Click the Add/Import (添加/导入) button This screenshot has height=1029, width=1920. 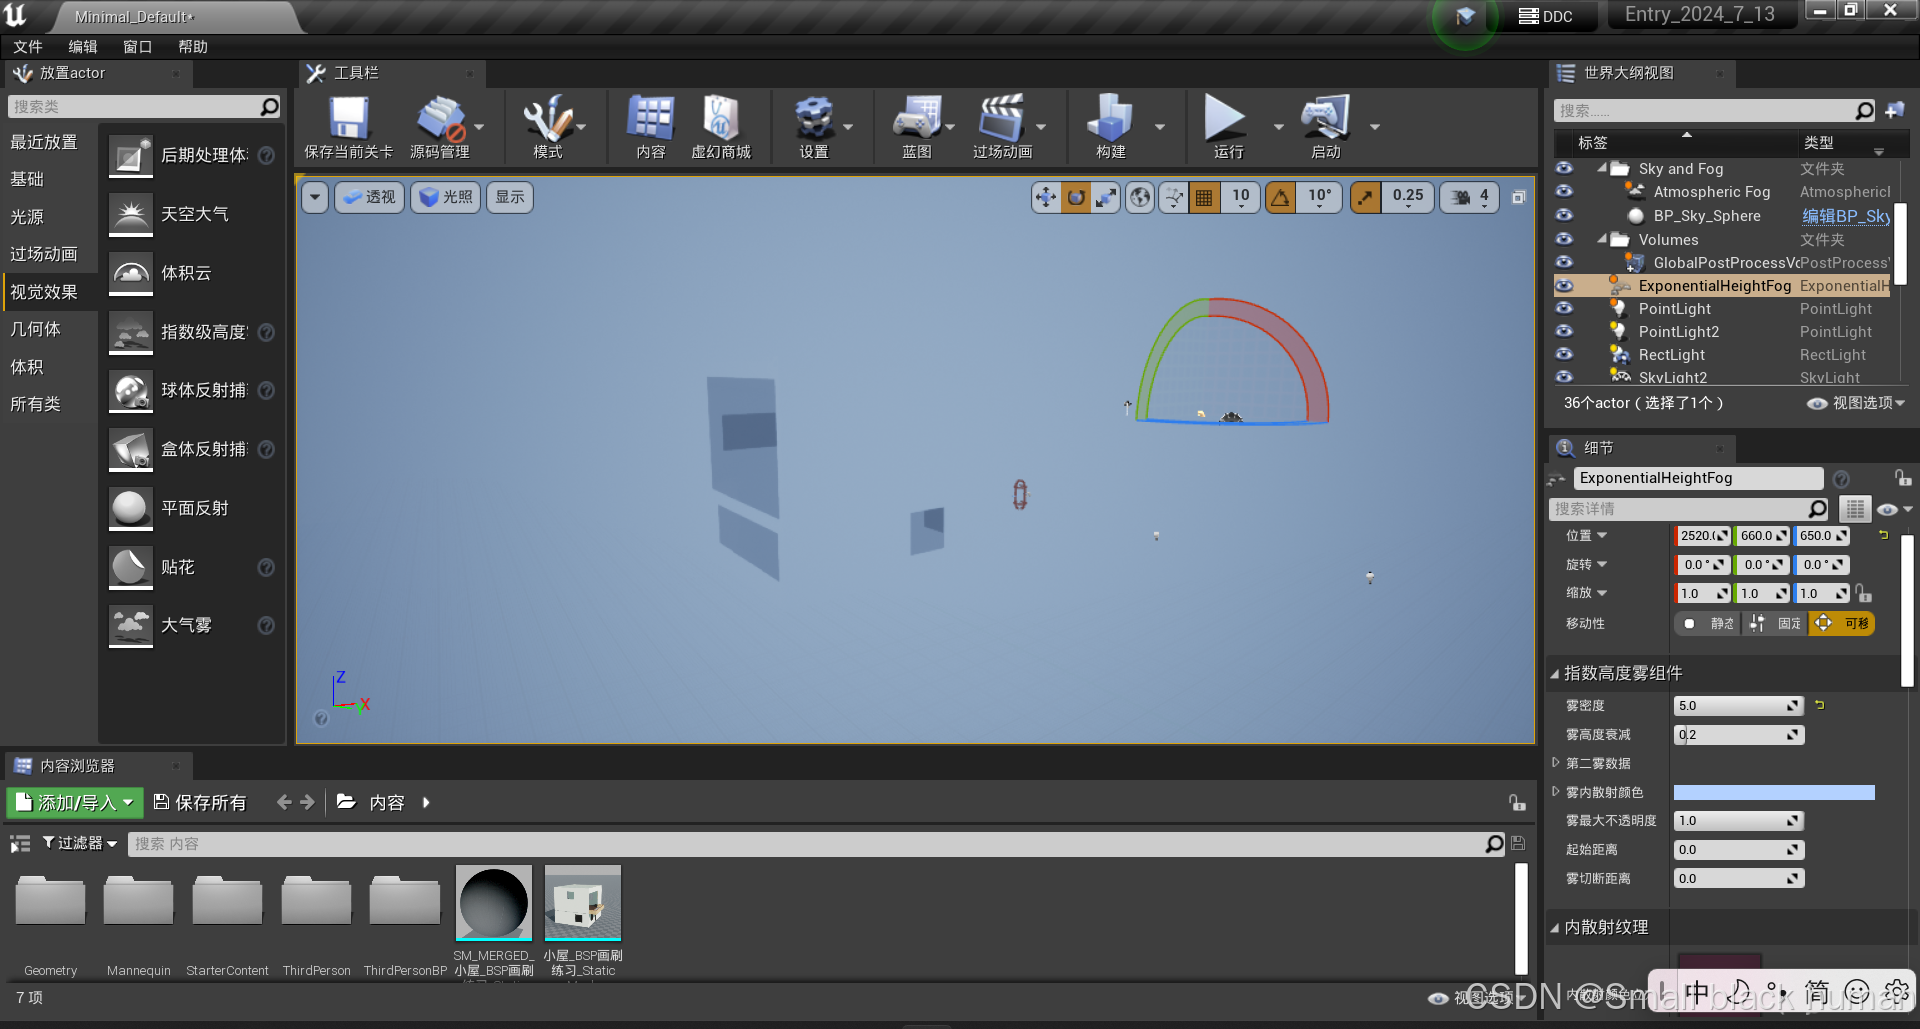75,802
